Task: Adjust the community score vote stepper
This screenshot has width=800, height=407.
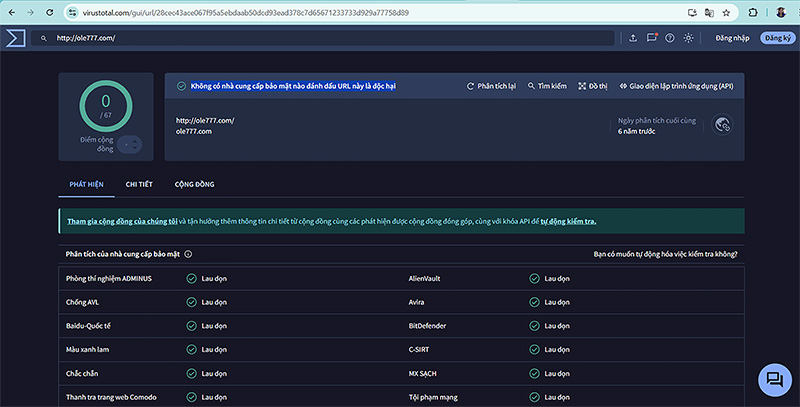Action: pos(130,145)
